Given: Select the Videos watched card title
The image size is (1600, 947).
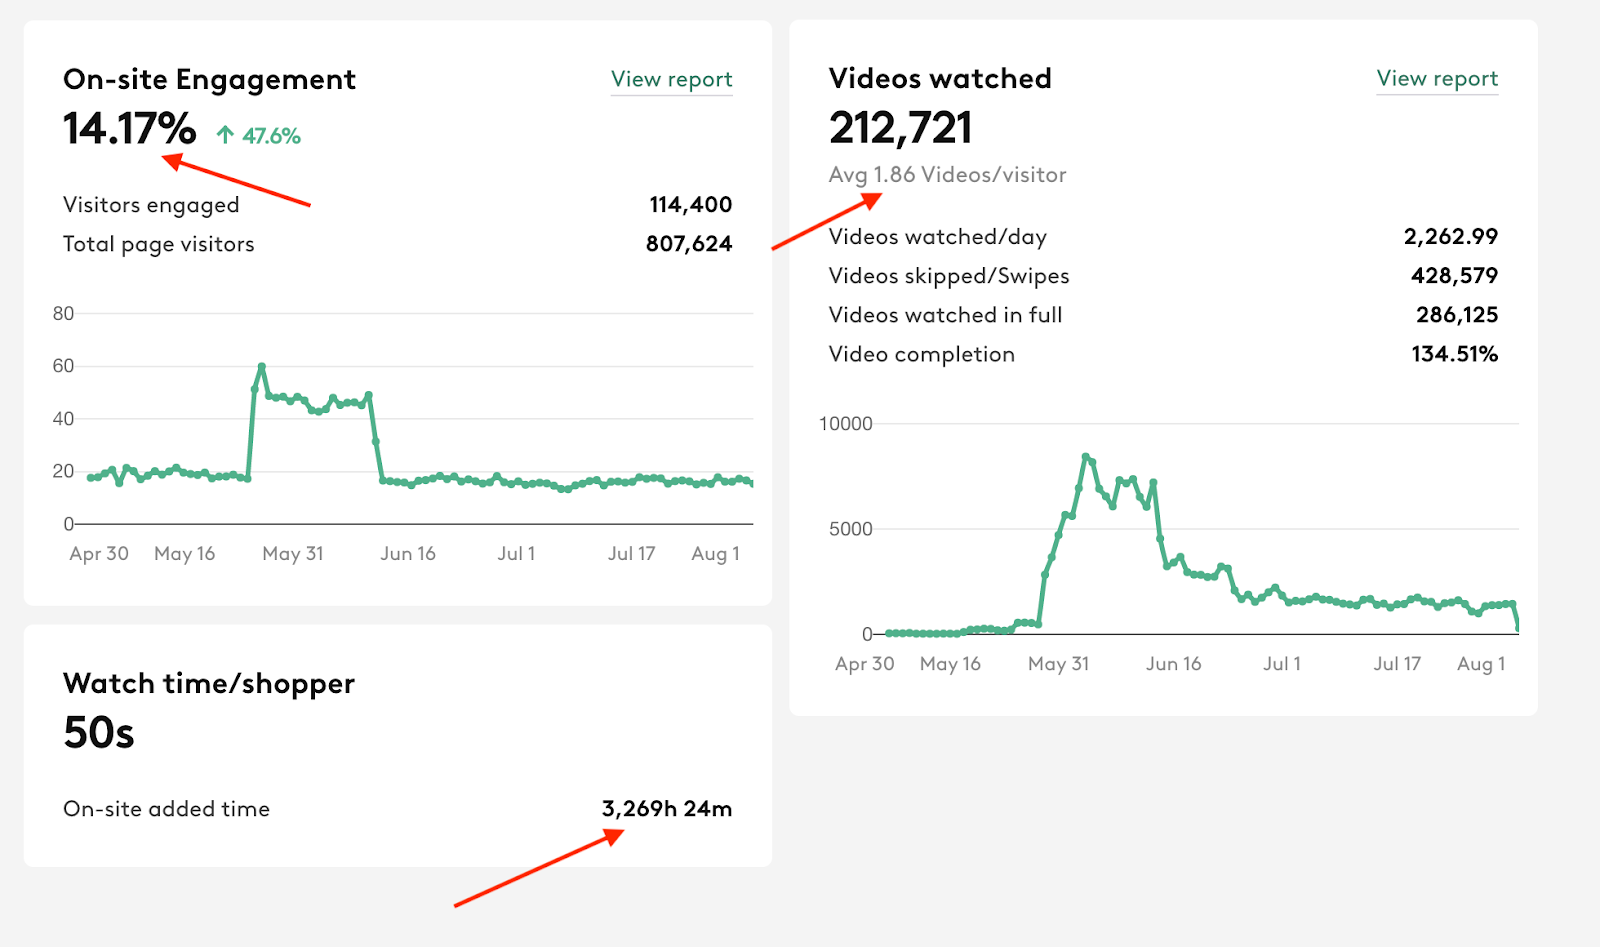Looking at the screenshot, I should point(940,78).
